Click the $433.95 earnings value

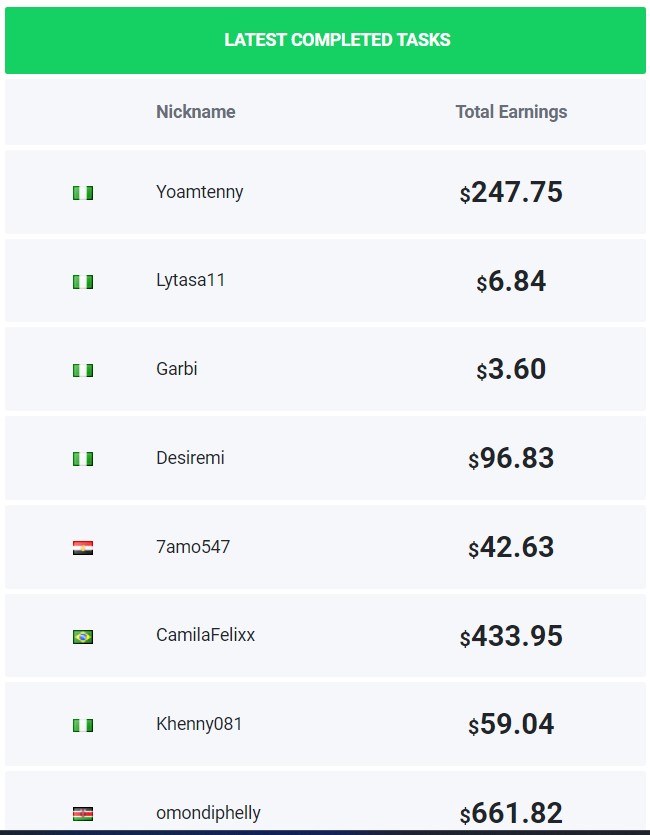click(x=511, y=636)
